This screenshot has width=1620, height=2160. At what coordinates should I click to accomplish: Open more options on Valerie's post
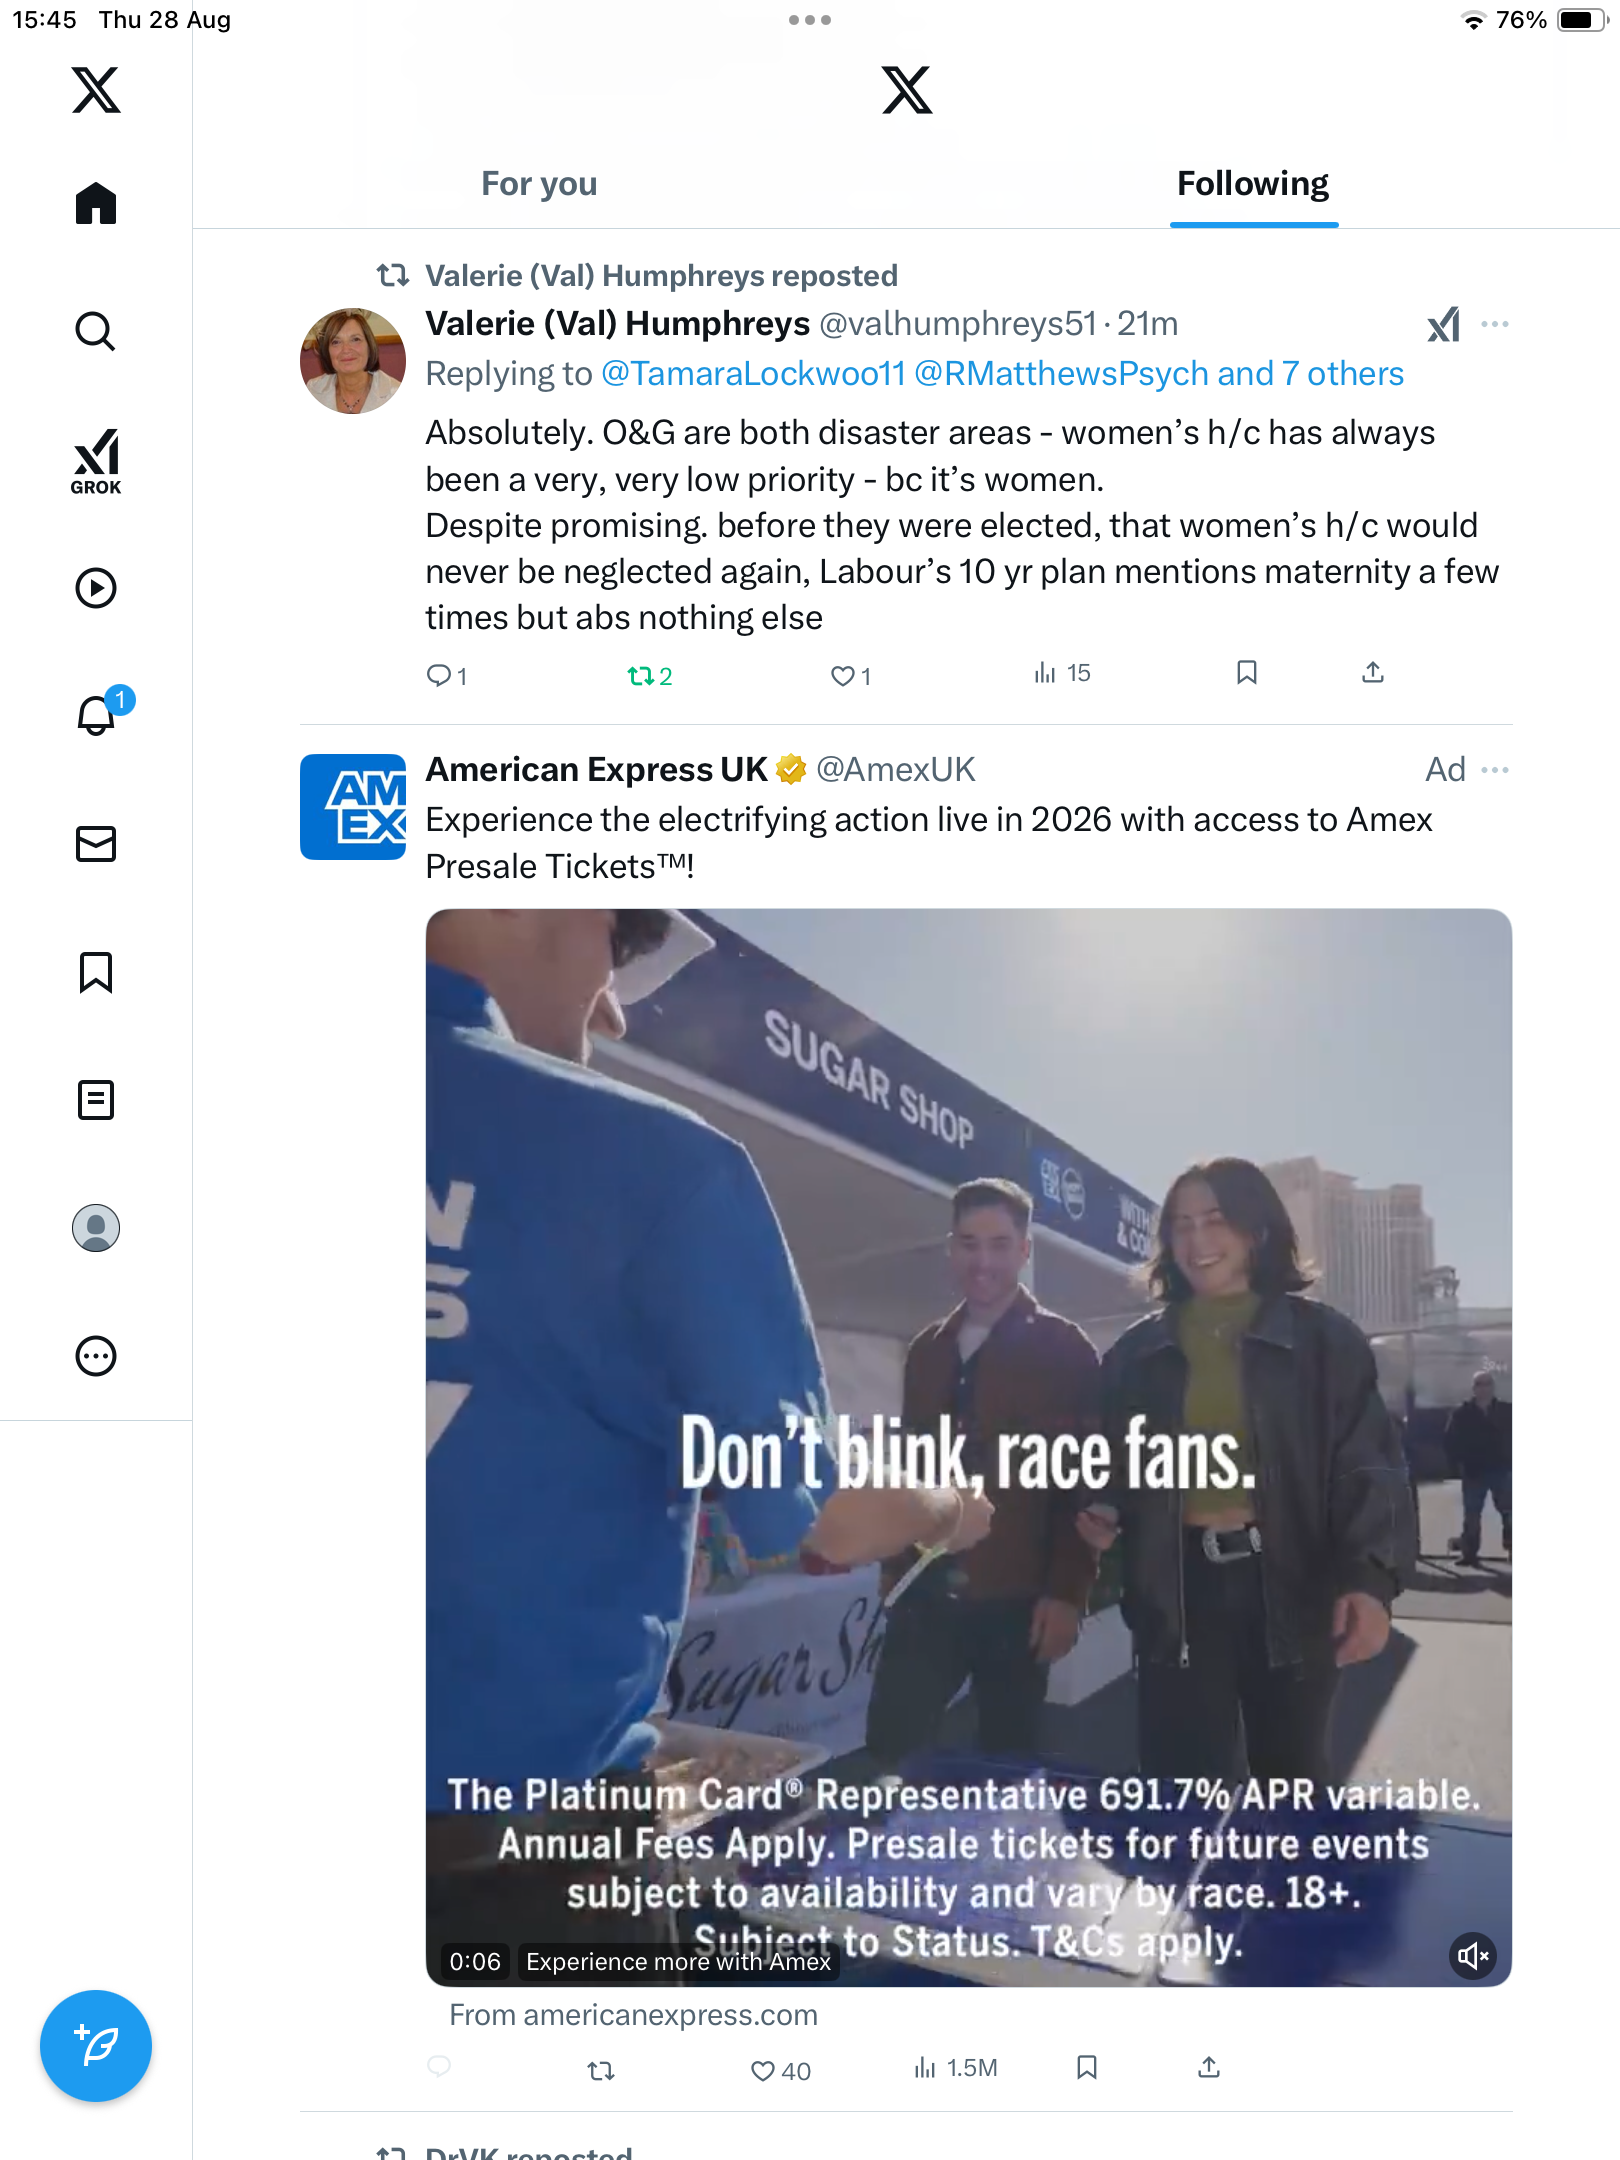click(x=1495, y=324)
